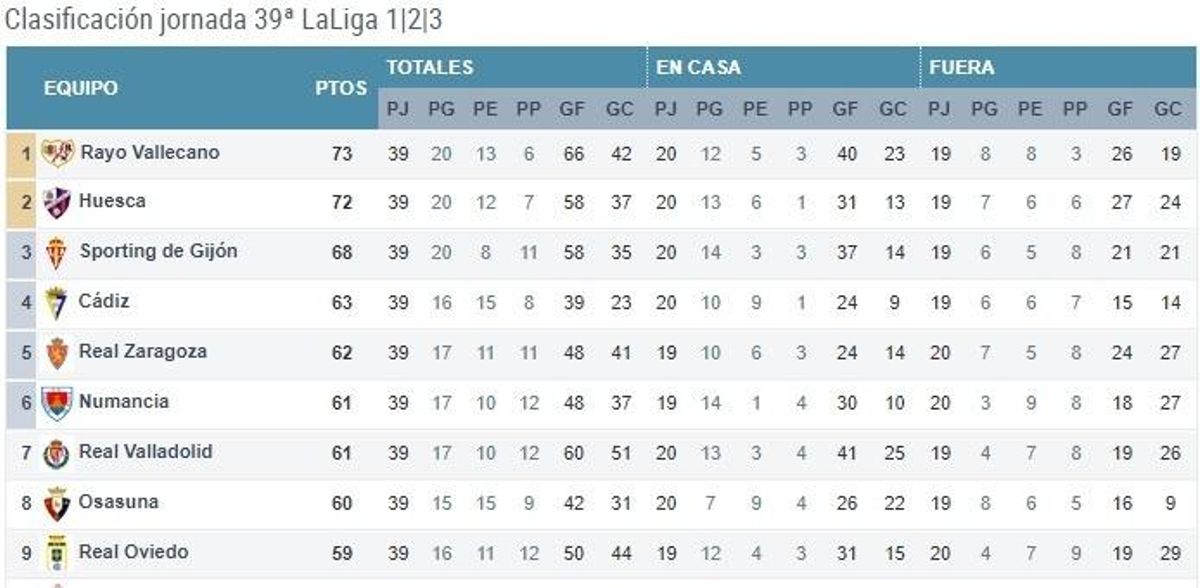The height and width of the screenshot is (588, 1200).
Task: Open the Sporting de Gijón team link
Action: click(x=158, y=251)
